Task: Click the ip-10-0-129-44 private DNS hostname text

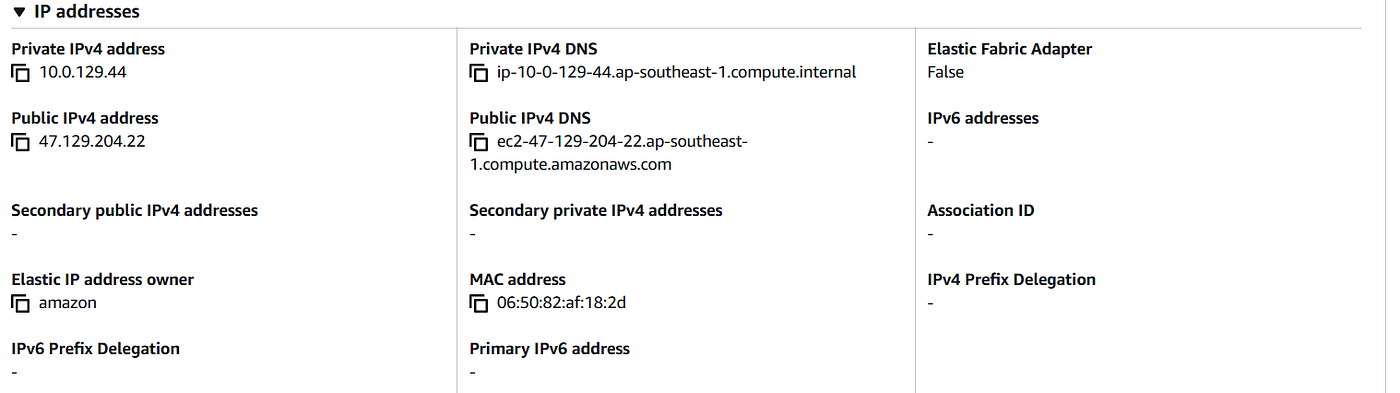Action: pos(676,72)
